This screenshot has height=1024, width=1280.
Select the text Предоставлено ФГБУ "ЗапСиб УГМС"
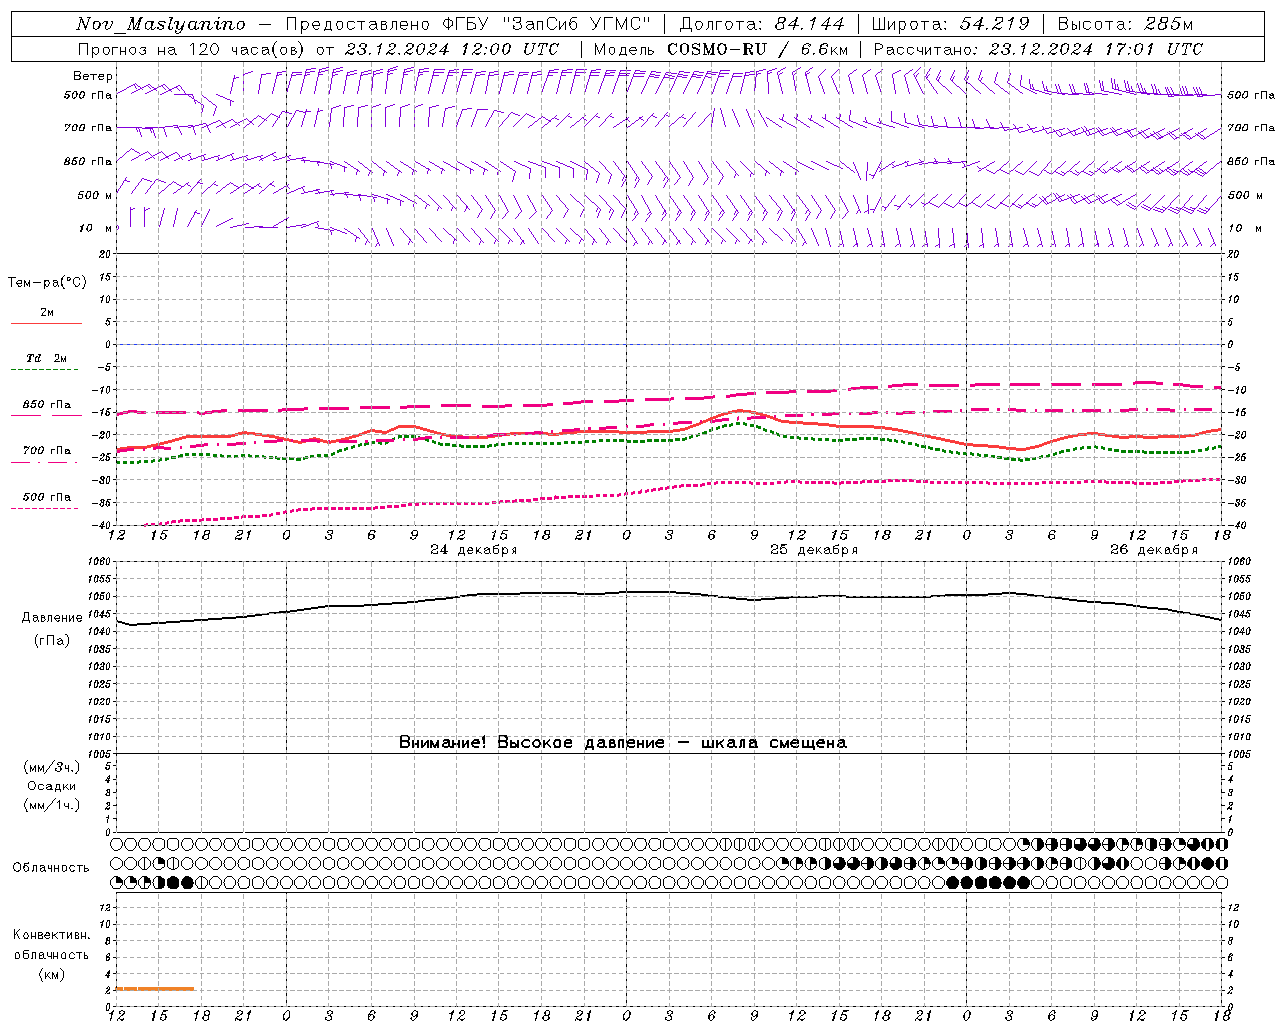tap(468, 24)
